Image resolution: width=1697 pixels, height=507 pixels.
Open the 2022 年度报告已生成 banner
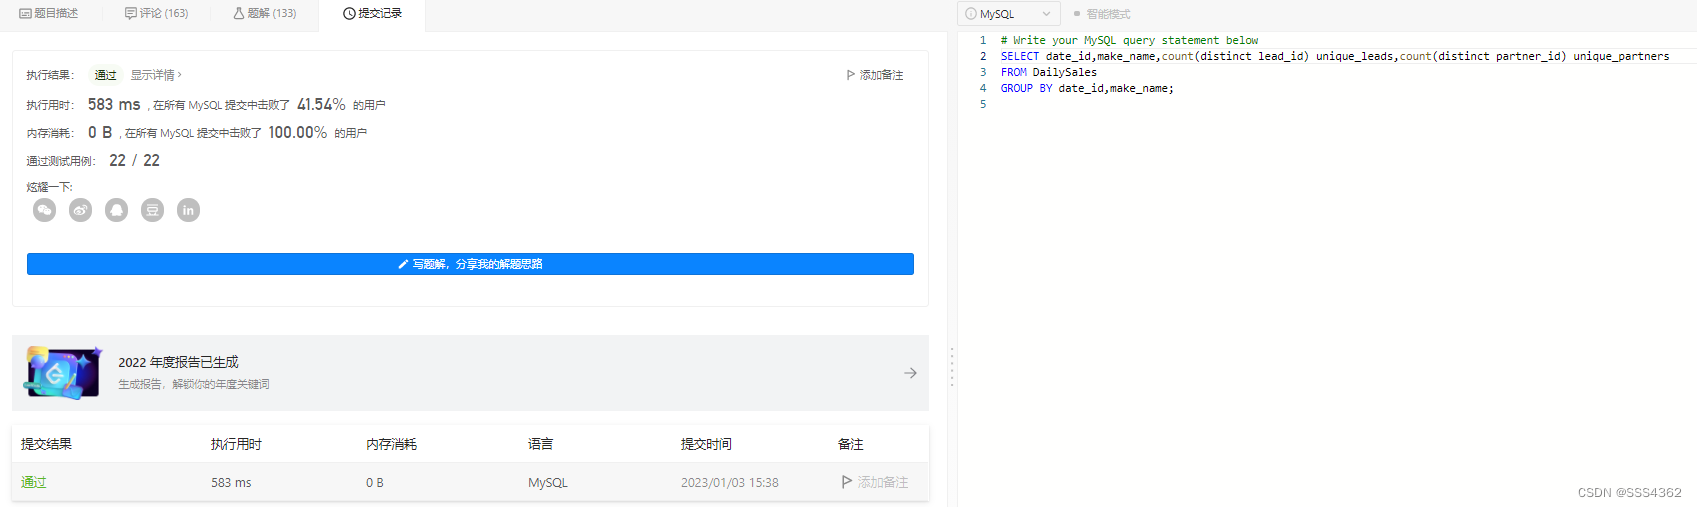tap(470, 373)
